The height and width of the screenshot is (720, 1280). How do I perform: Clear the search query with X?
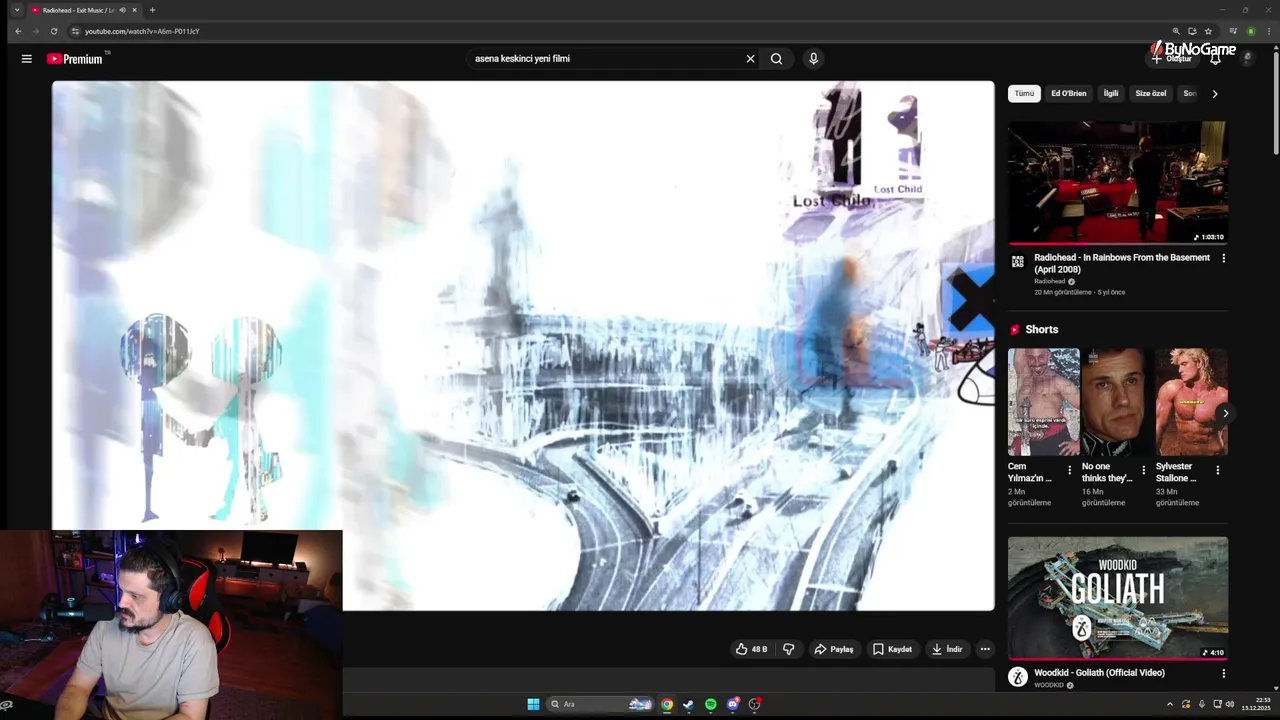pyautogui.click(x=750, y=59)
